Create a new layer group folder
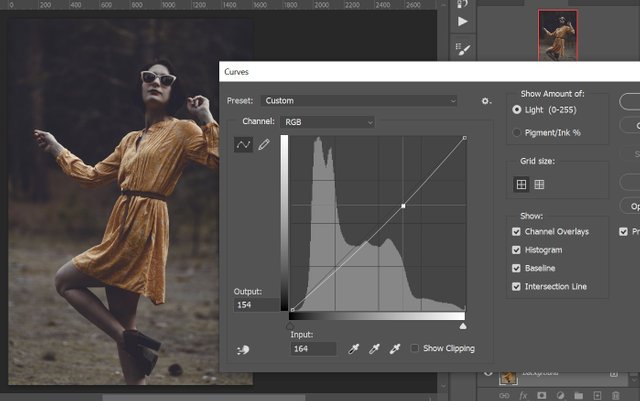Viewport: 640px width, 401px height. click(578, 395)
